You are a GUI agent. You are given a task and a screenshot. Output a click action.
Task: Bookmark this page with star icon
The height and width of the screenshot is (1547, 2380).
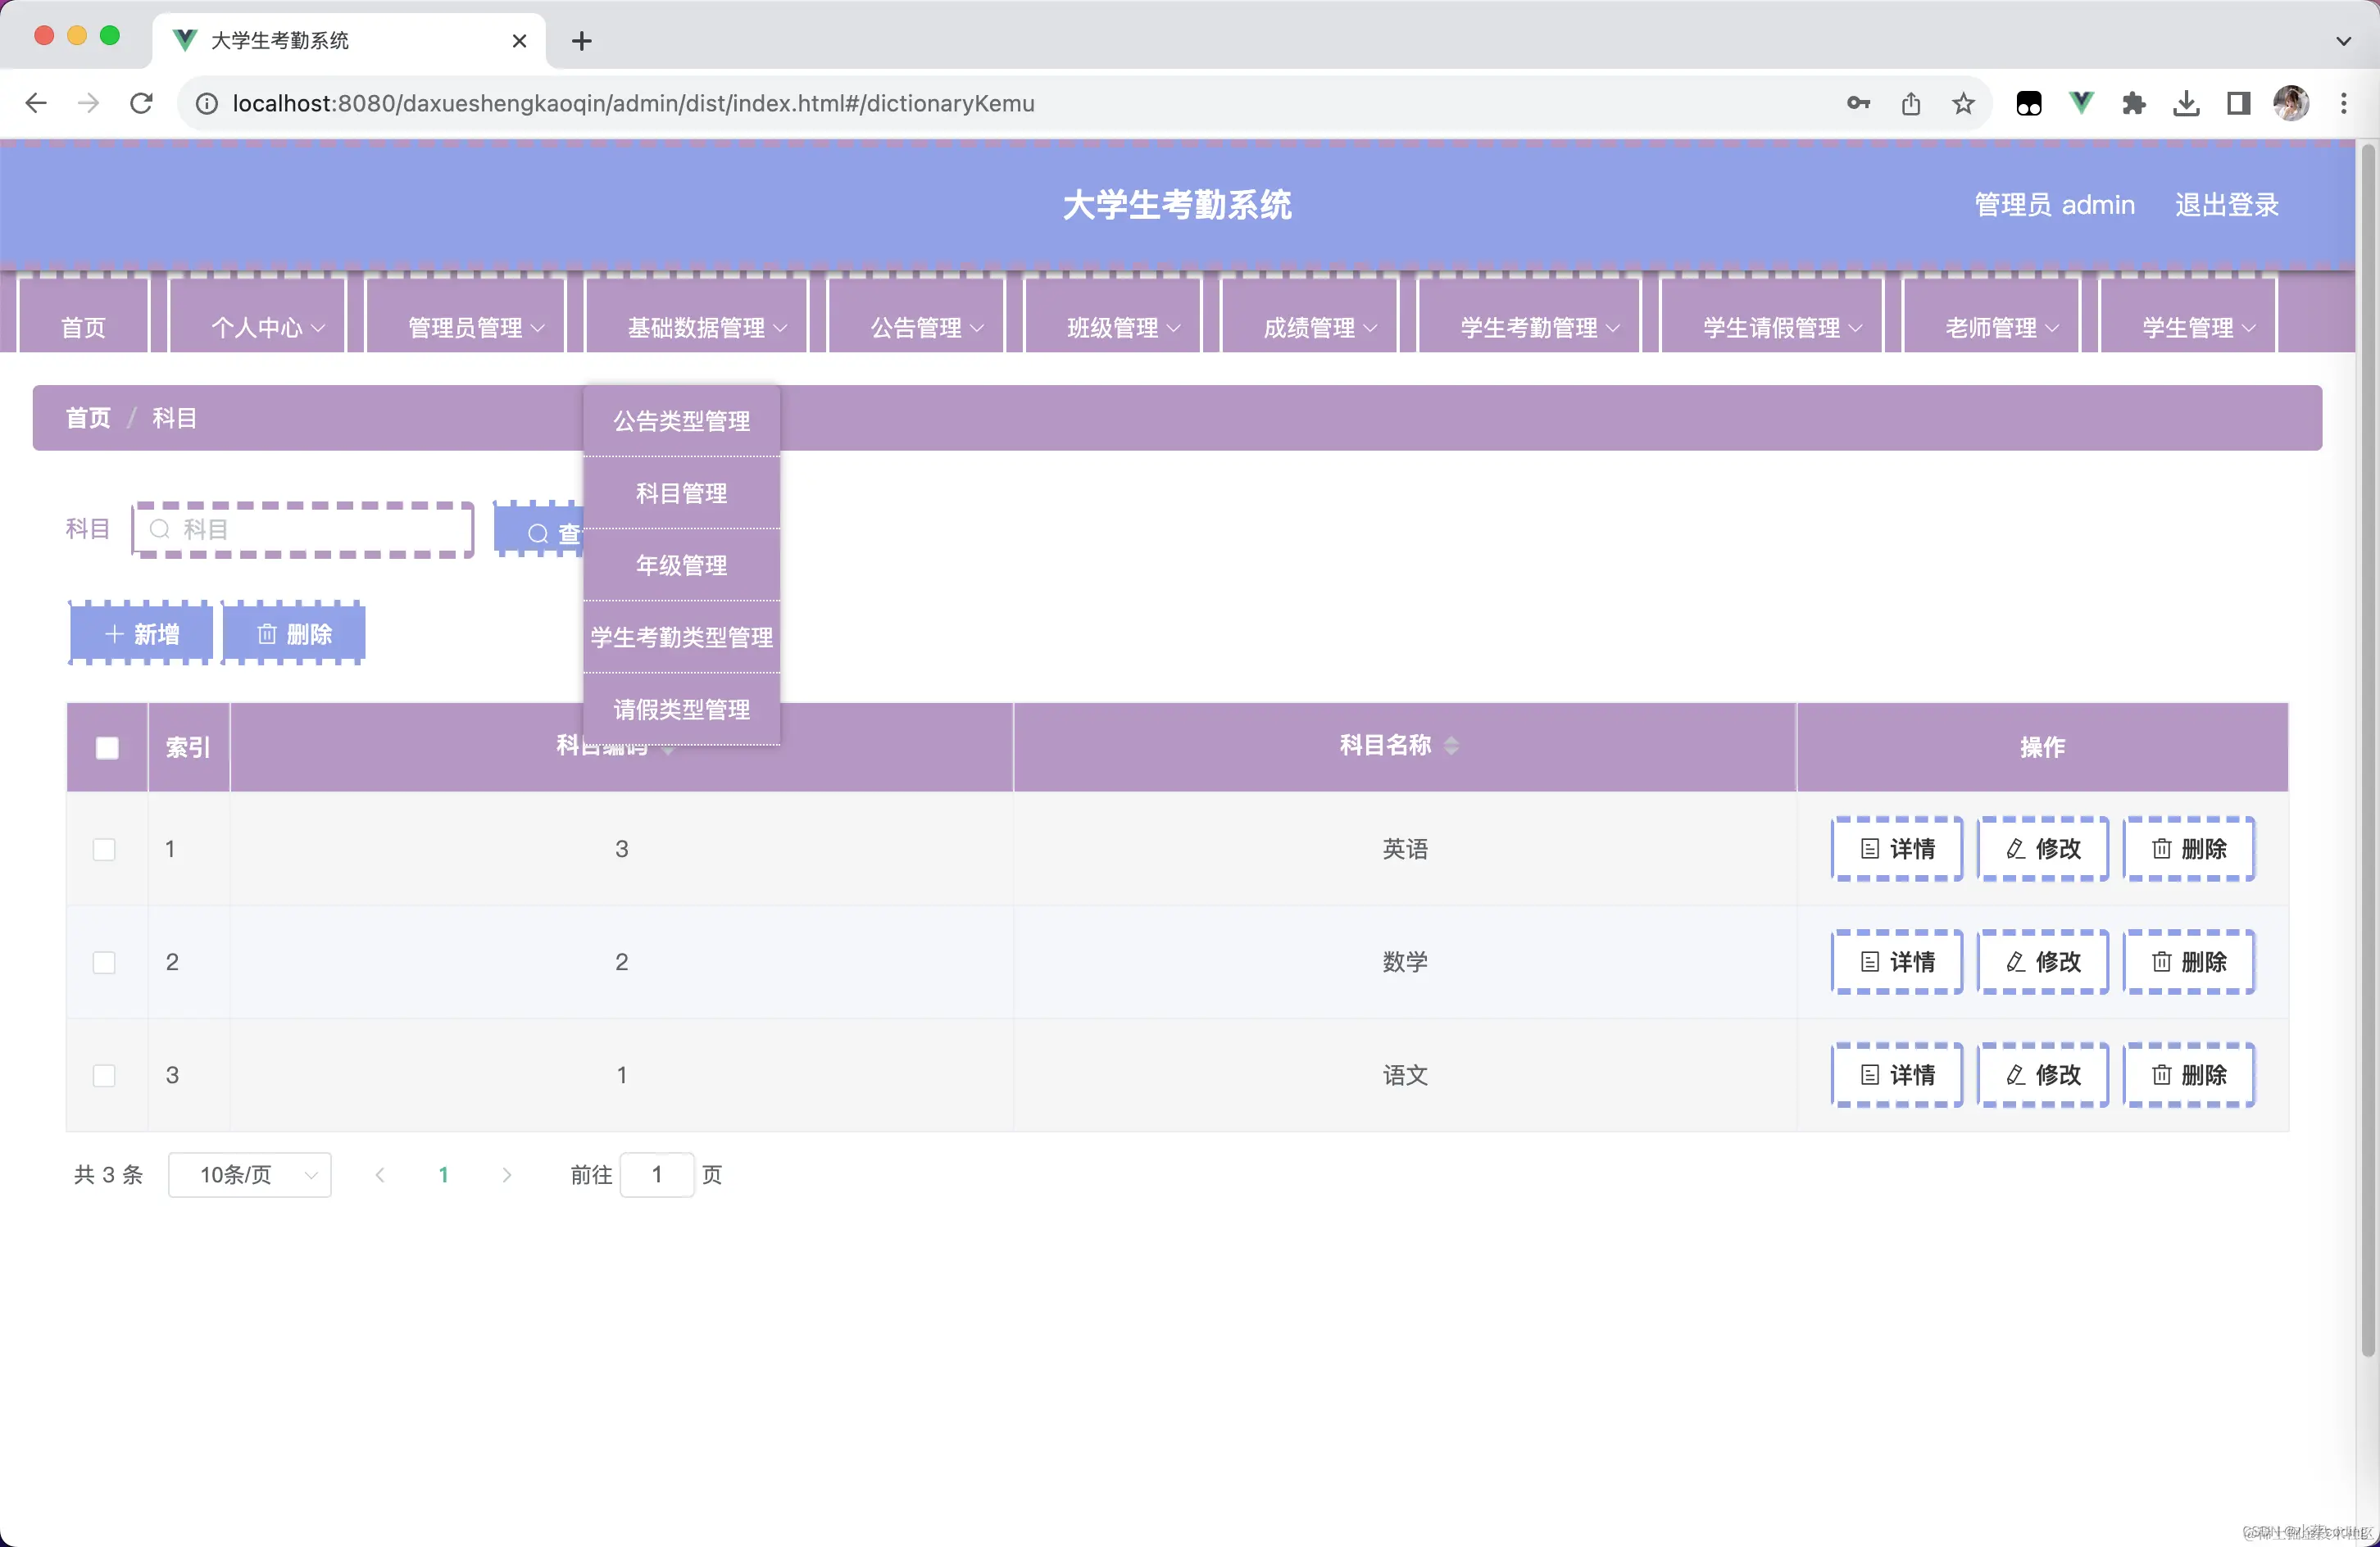point(1963,103)
